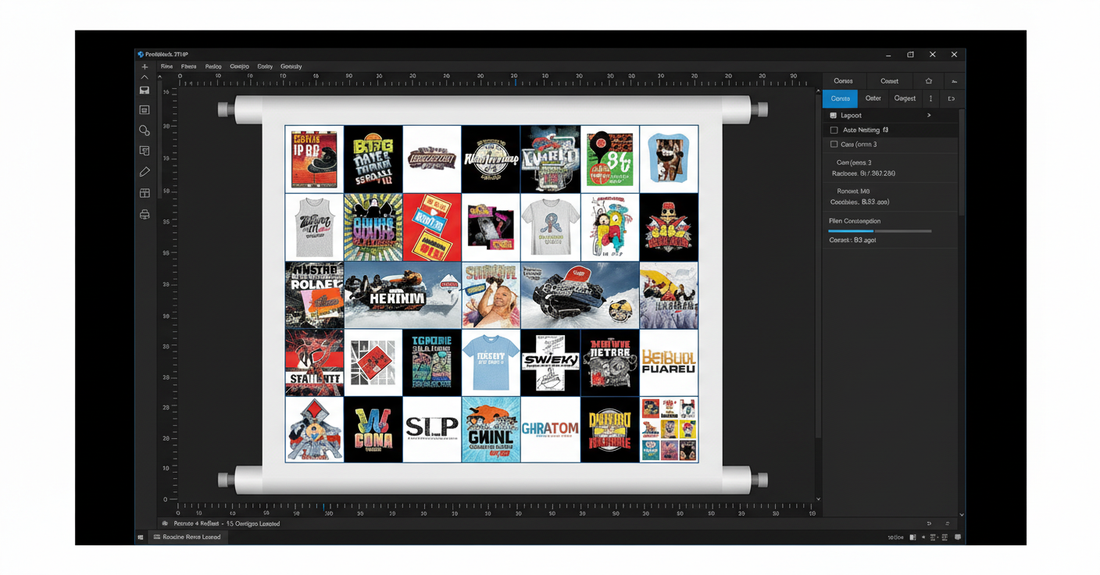The width and height of the screenshot is (1100, 575).
Task: Select the GNINL blue burst design
Action: [490, 429]
